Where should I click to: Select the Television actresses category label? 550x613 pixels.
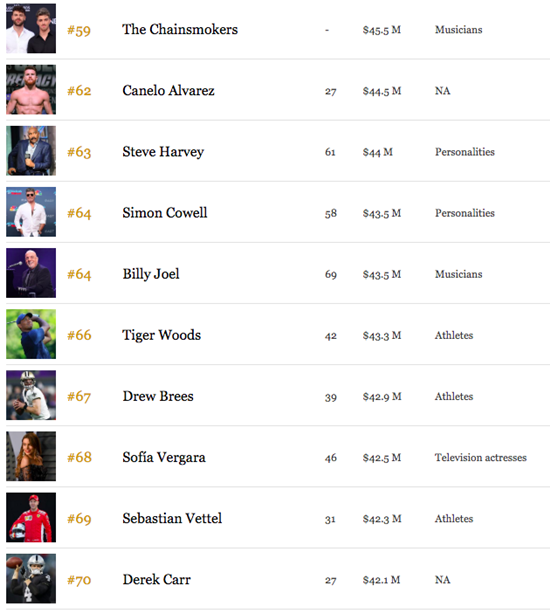tap(480, 457)
